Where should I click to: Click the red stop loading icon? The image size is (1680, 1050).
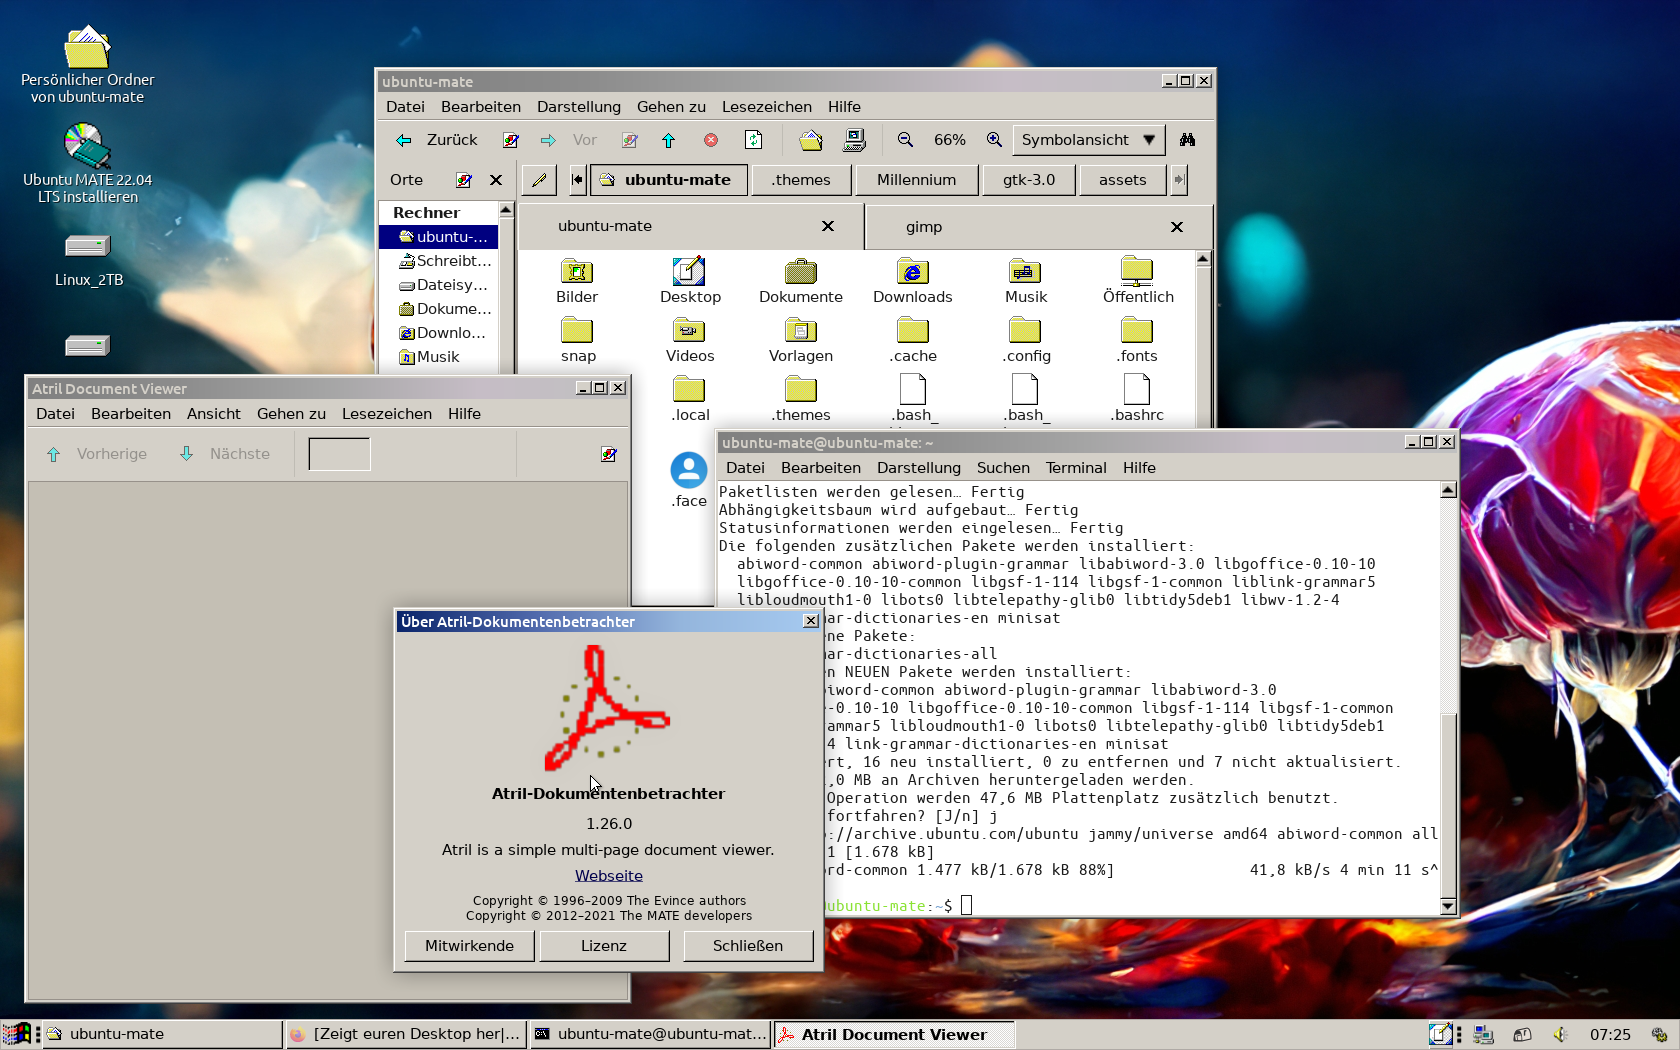click(711, 140)
